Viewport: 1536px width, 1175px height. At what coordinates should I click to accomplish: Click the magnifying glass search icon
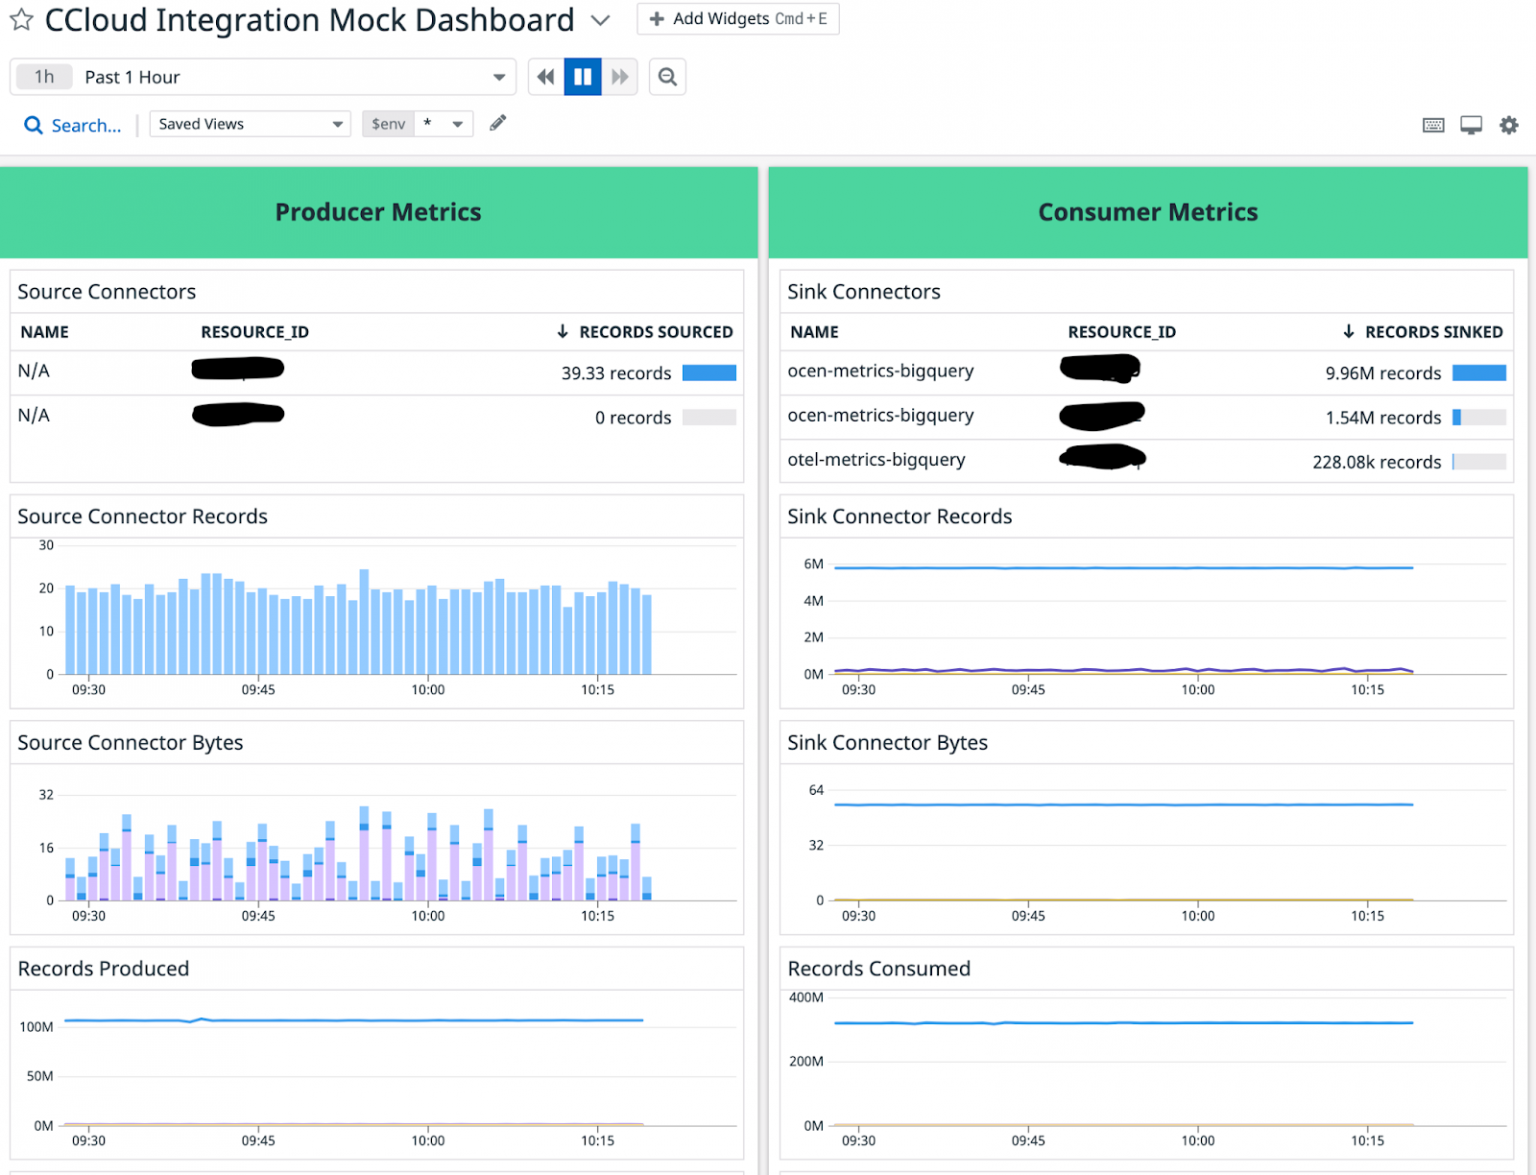tap(33, 125)
